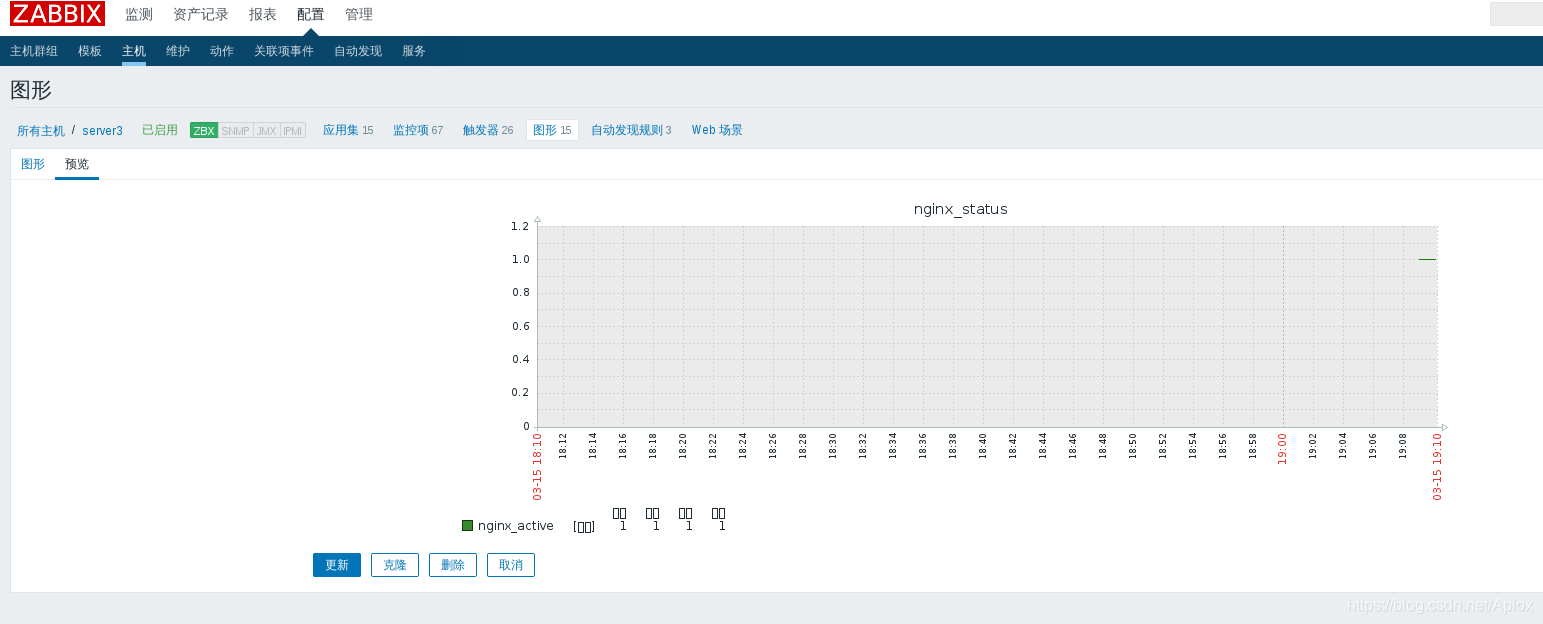Screen dimensions: 1543x624
Task: Click the green ZBX availability badge
Action: [x=204, y=131]
